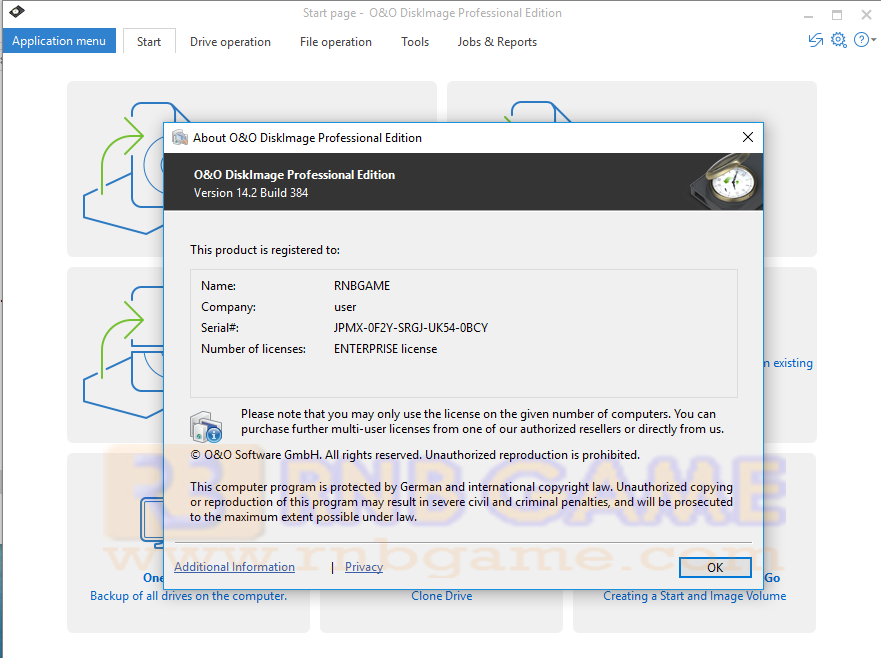Click 'Backup of all drives on the computer.'

pyautogui.click(x=188, y=596)
